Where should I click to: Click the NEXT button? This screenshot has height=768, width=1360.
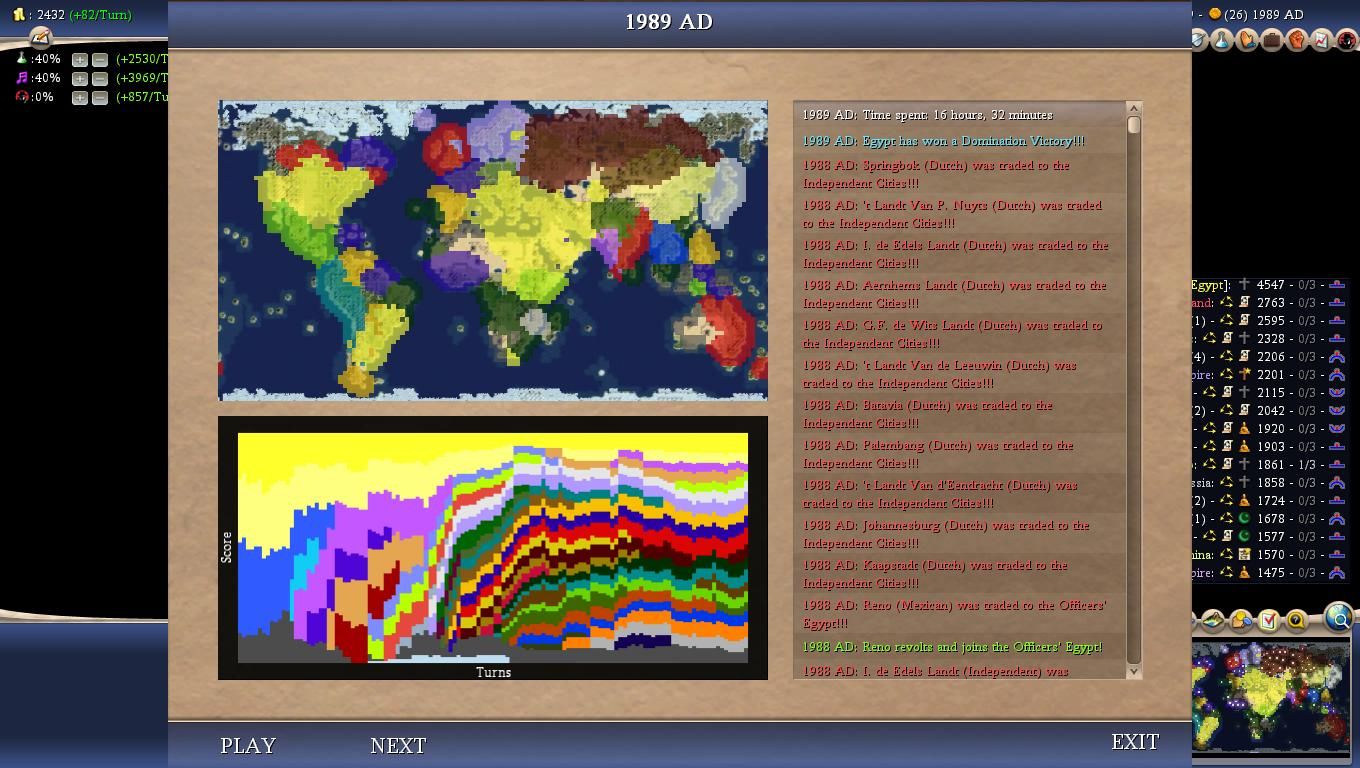click(398, 745)
